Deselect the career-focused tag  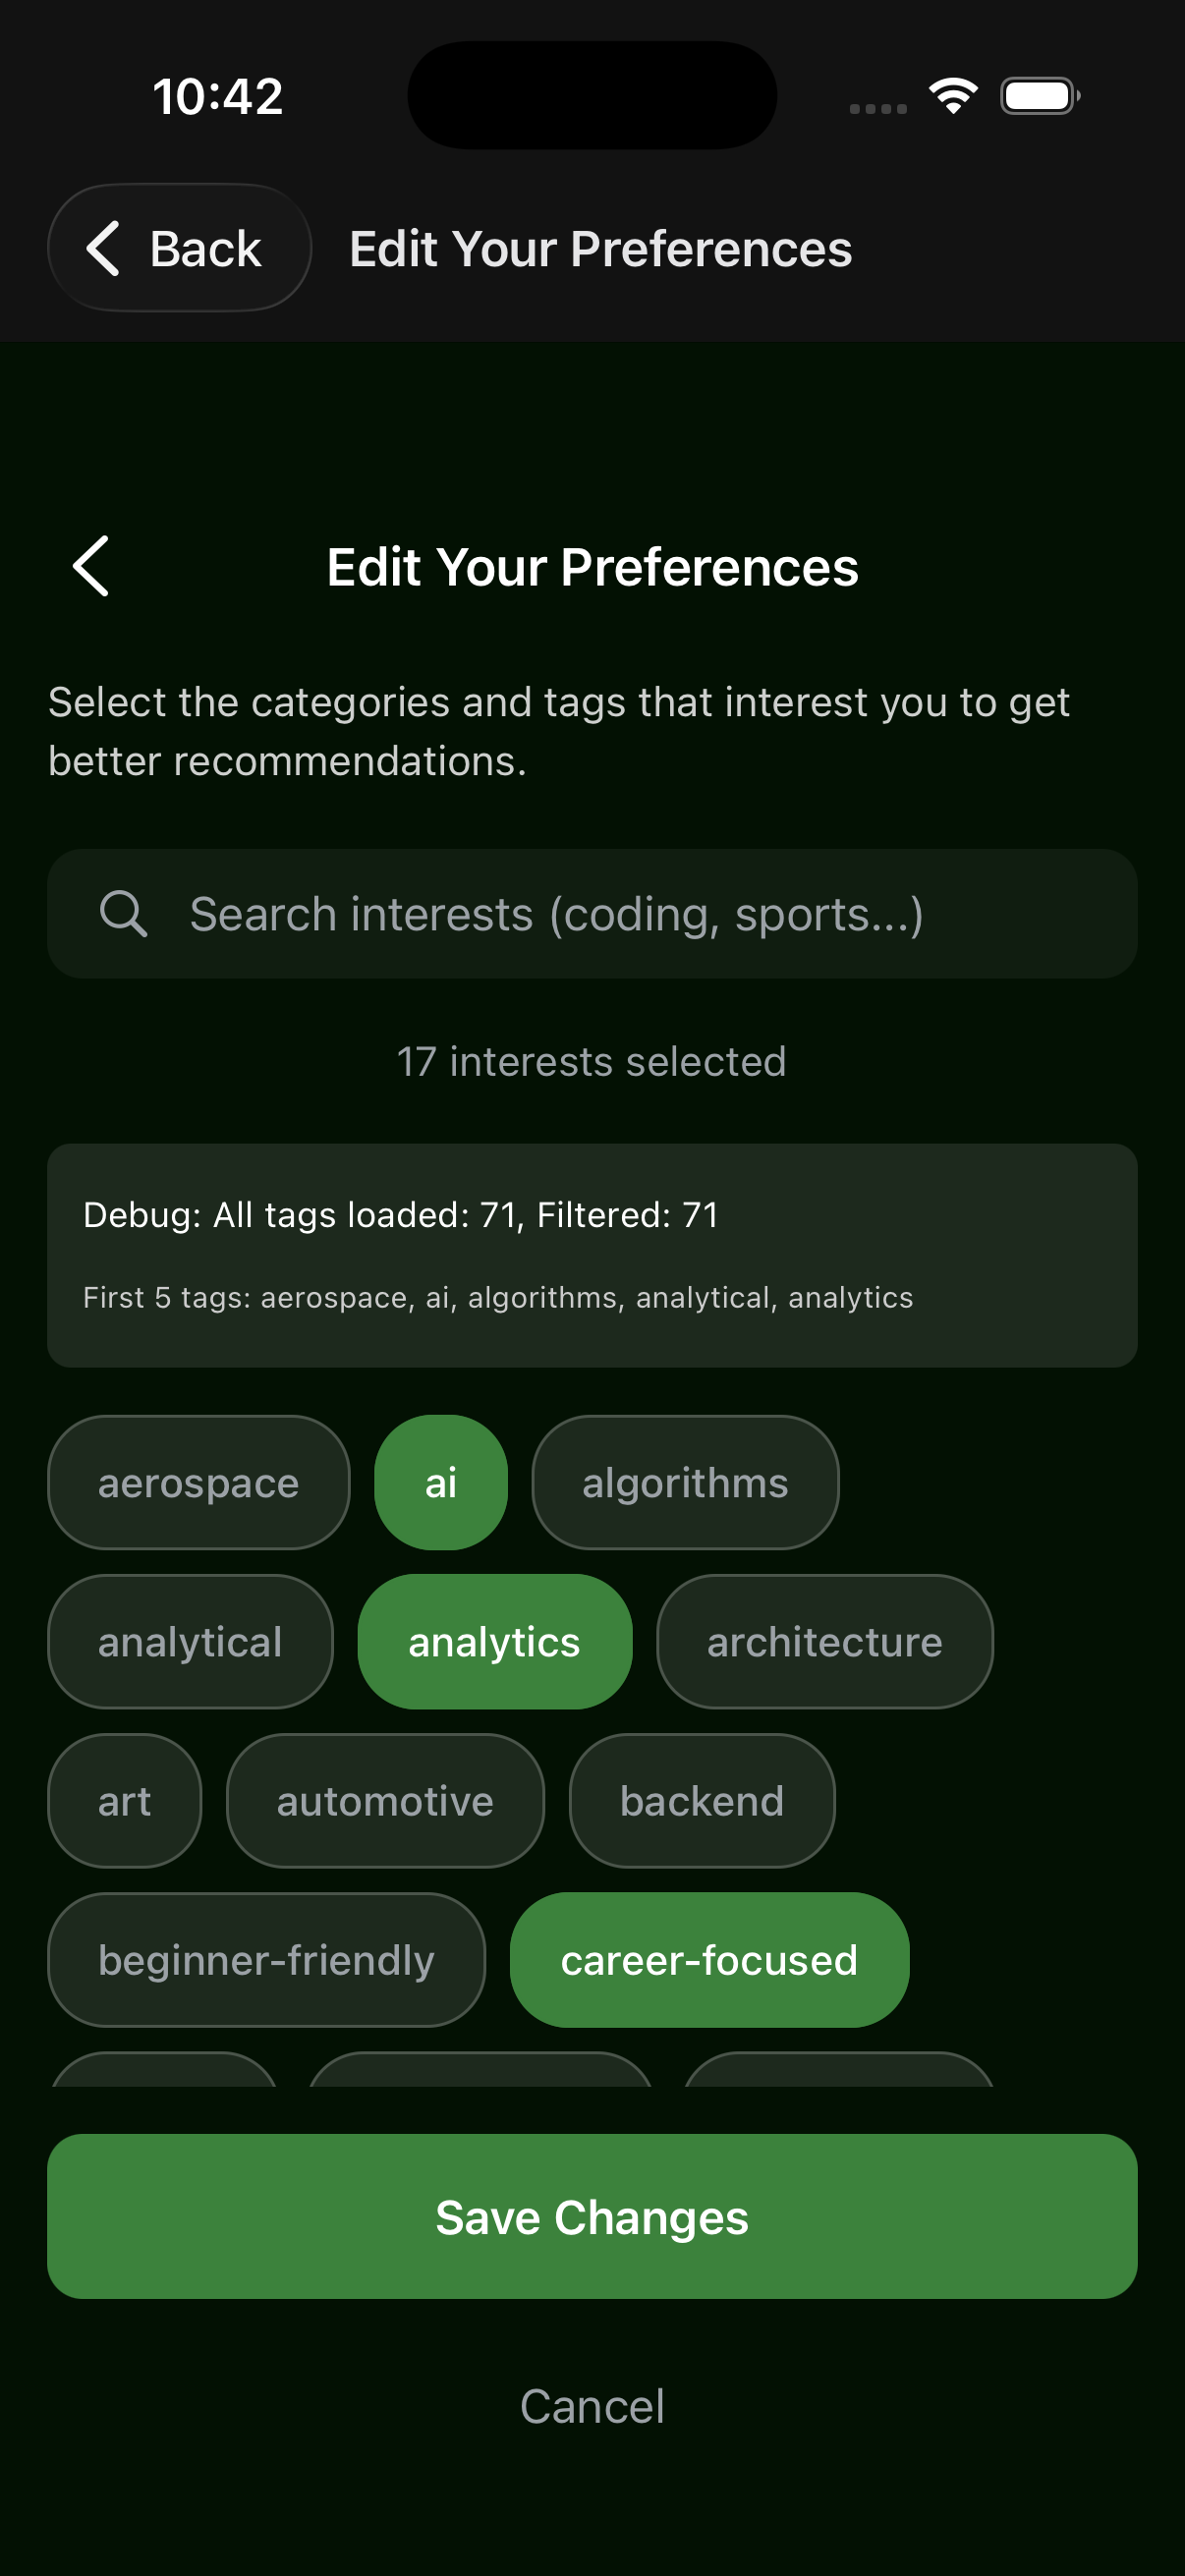pos(709,1959)
